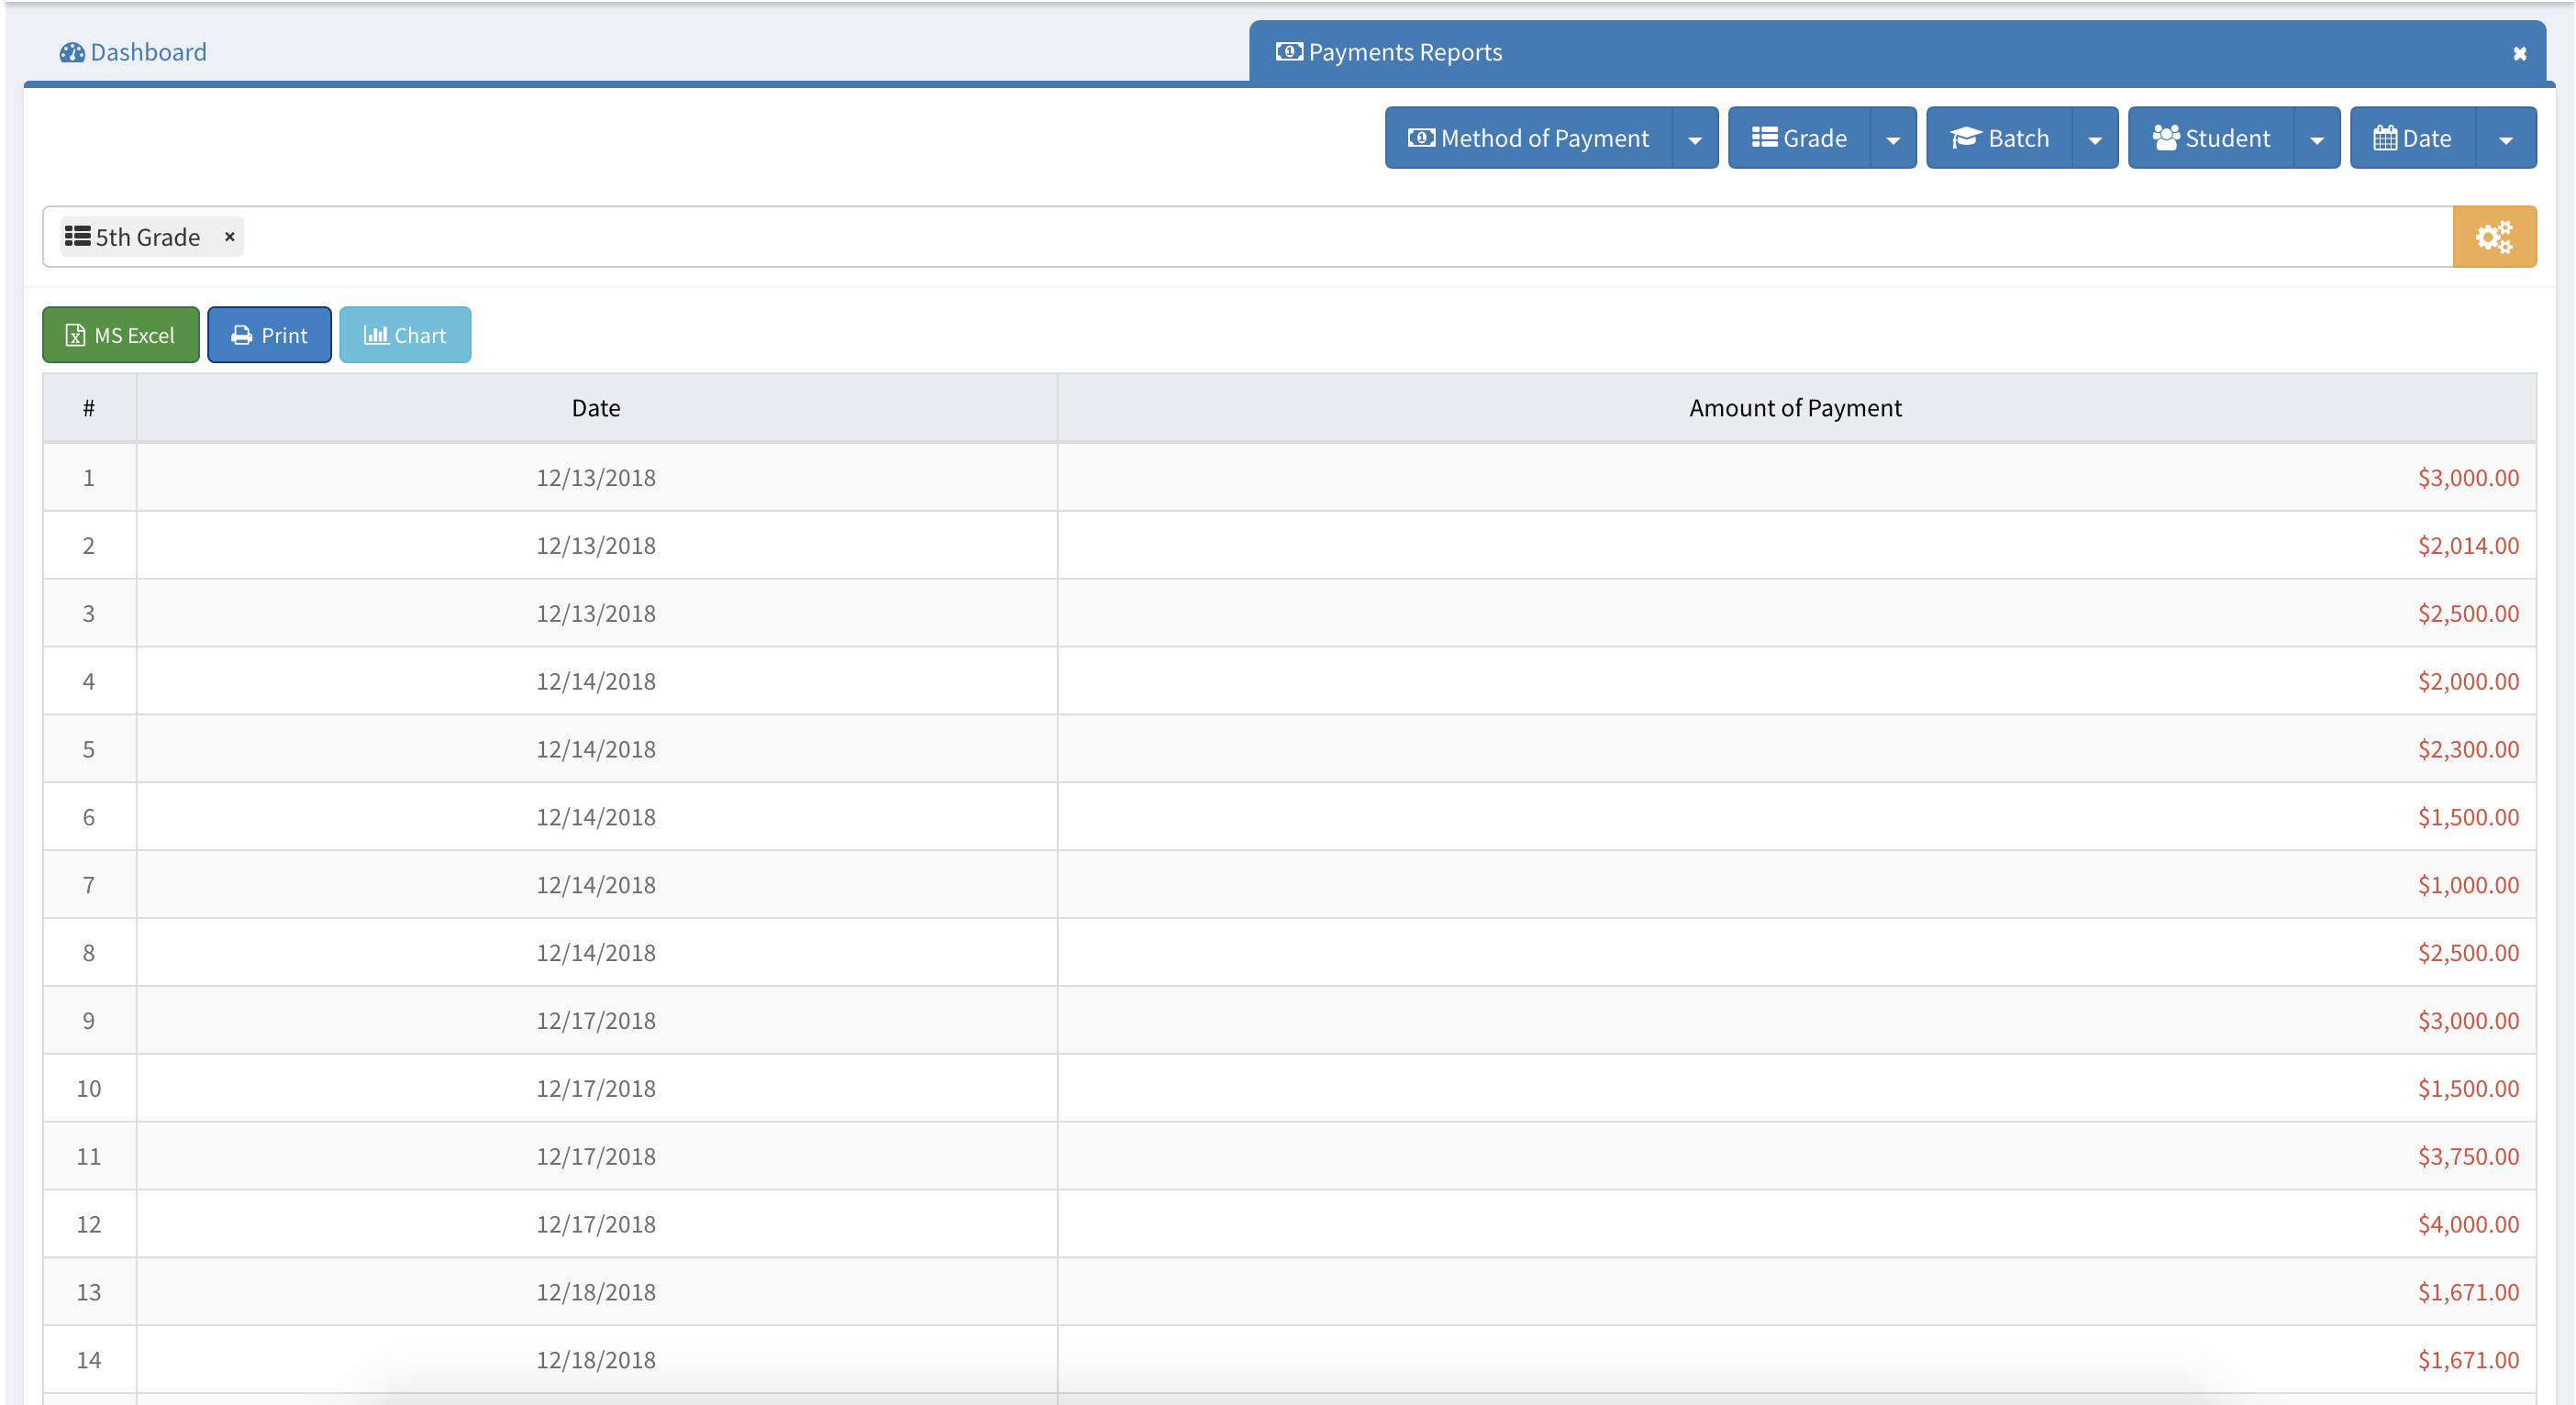The image size is (2576, 1405).
Task: Click the Date calendar filter button
Action: 2412,138
